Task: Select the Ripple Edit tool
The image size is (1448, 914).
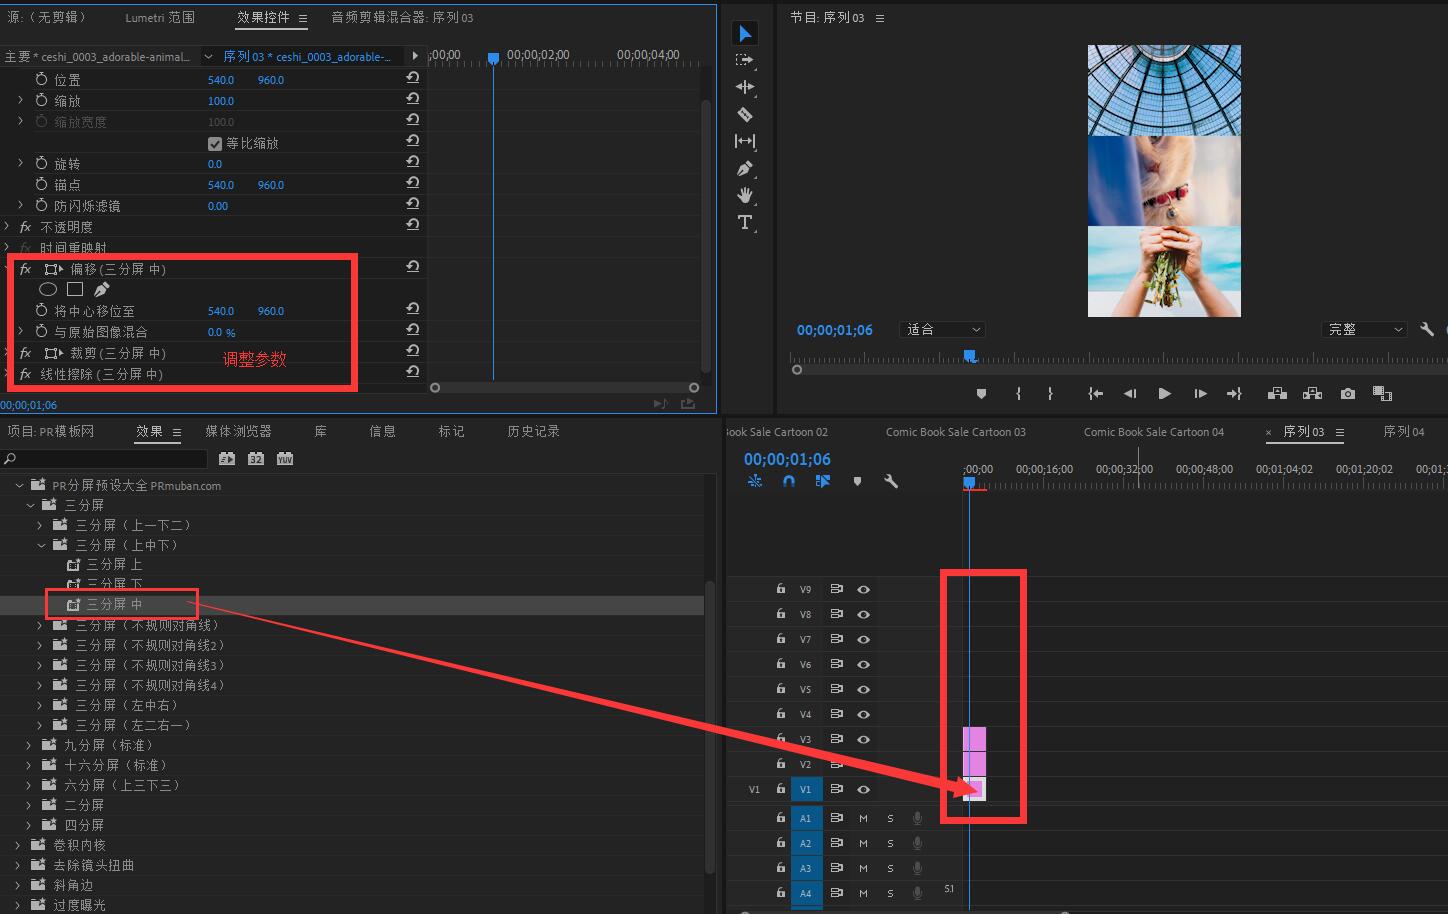Action: point(745,87)
